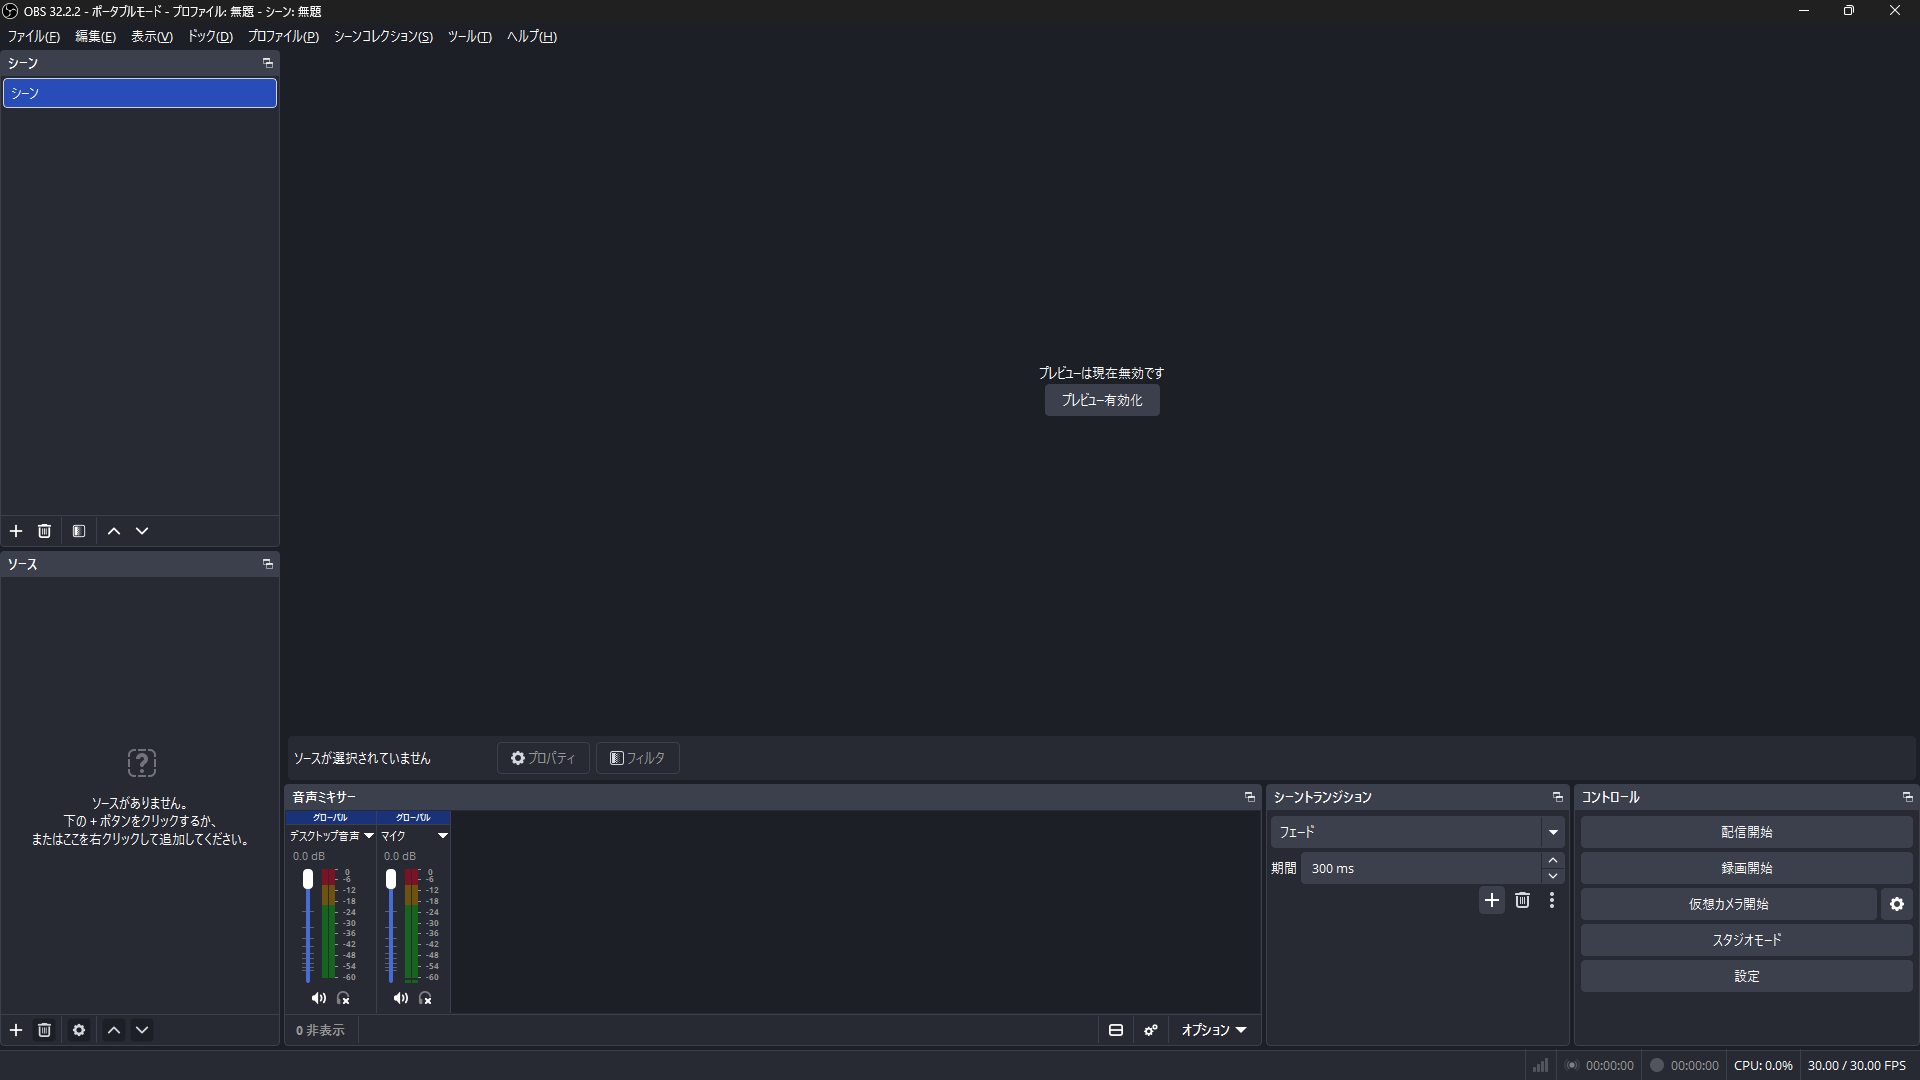Expand the デスクトップ音声 channel menu arrow
Screen dimensions: 1920x1080
point(369,836)
